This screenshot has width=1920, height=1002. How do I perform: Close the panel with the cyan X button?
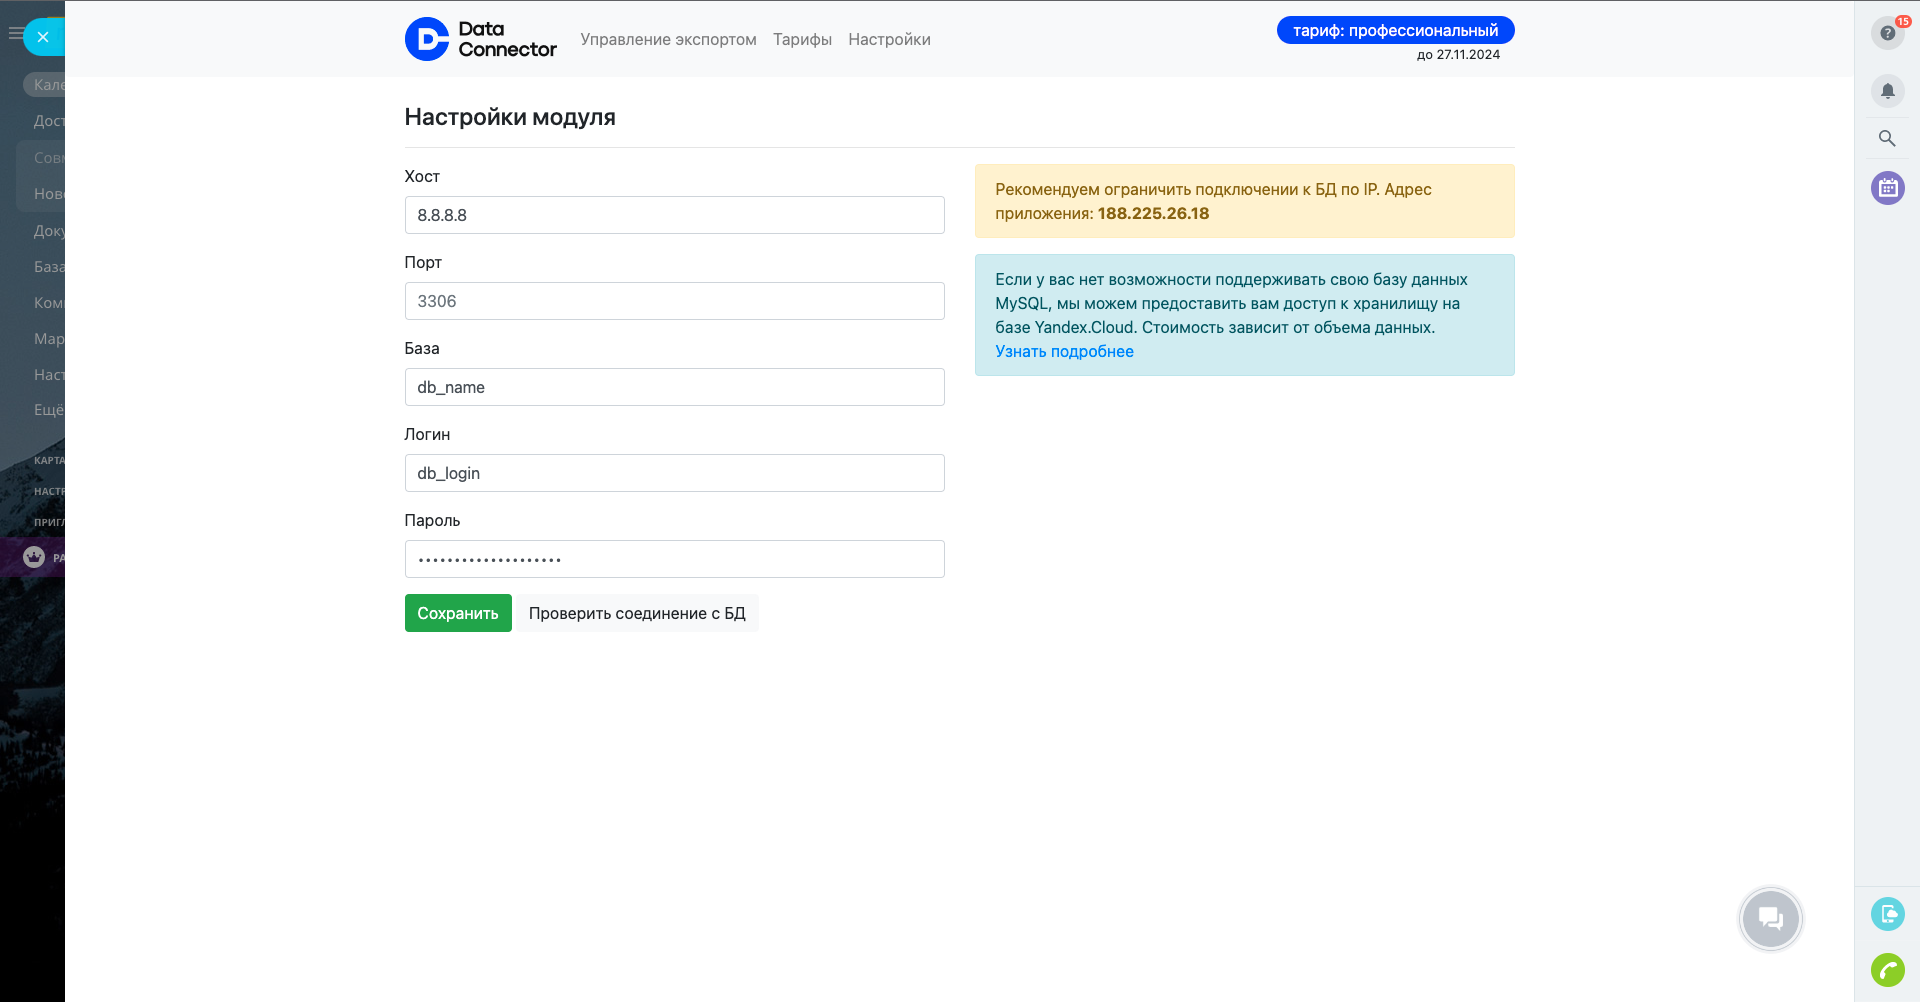coord(43,37)
